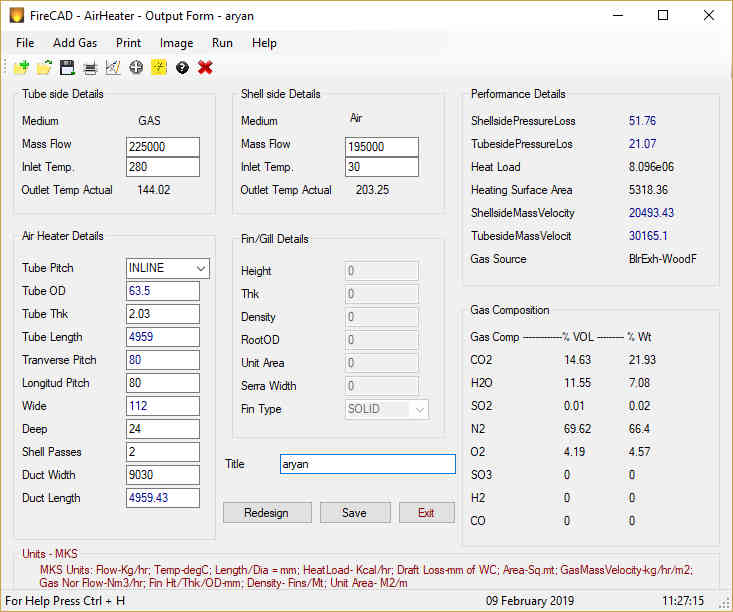Image resolution: width=733 pixels, height=612 pixels.
Task: Open the File menu
Action: pyautogui.click(x=25, y=43)
